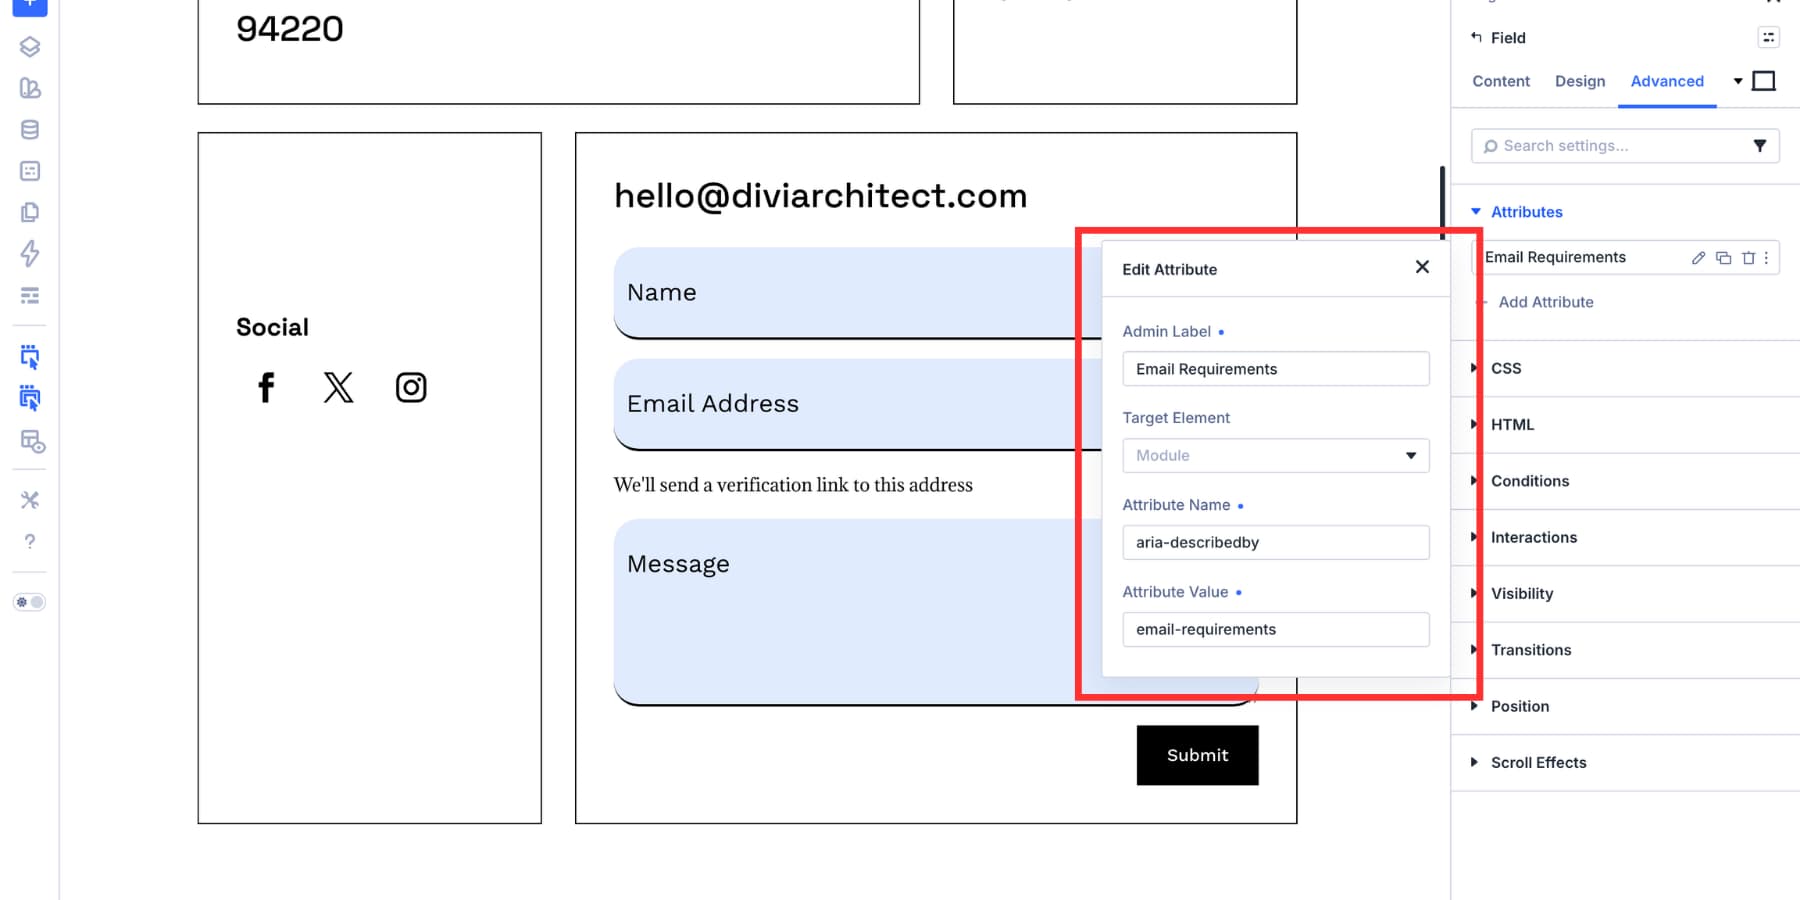The width and height of the screenshot is (1800, 900).
Task: Click the database cylinder icon in the sidebar
Action: (x=30, y=129)
